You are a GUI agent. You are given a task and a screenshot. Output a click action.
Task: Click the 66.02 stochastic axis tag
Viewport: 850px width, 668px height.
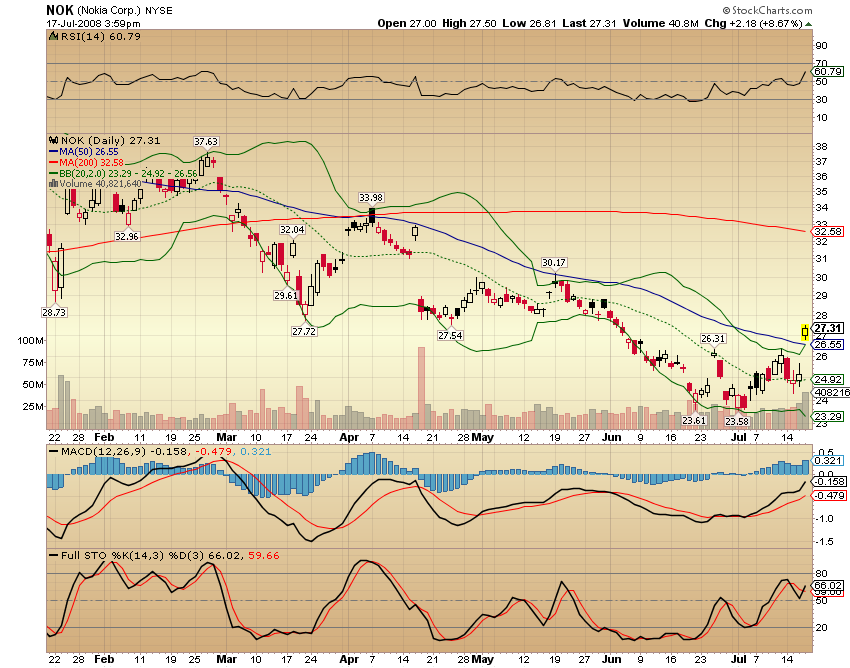coord(828,586)
